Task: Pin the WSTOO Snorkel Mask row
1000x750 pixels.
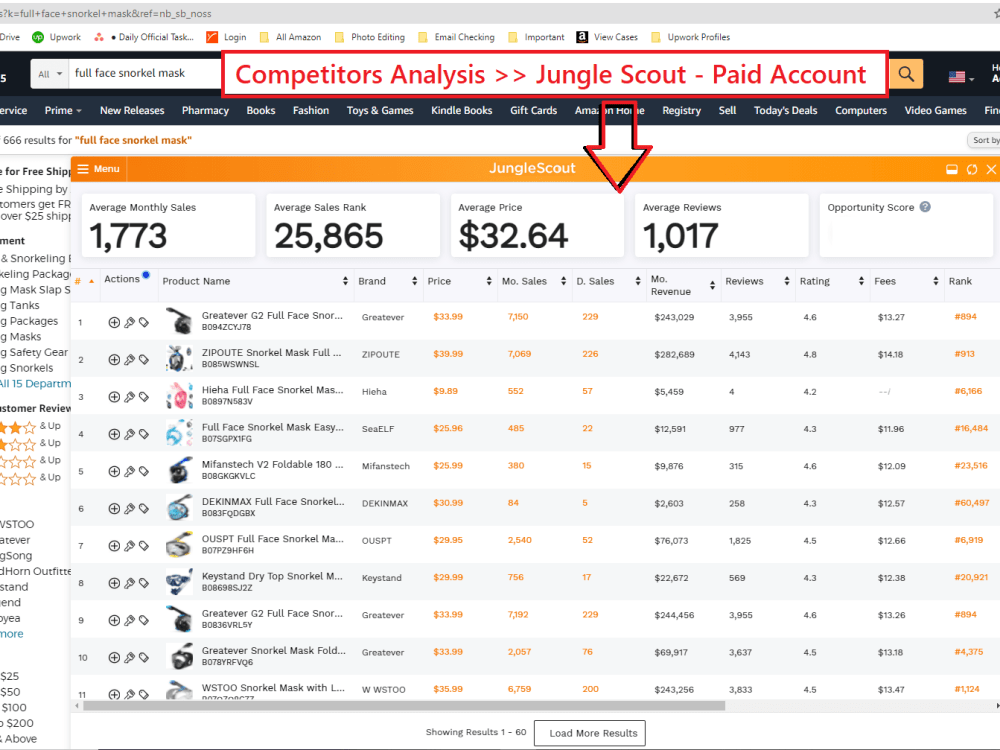Action: coord(129,694)
